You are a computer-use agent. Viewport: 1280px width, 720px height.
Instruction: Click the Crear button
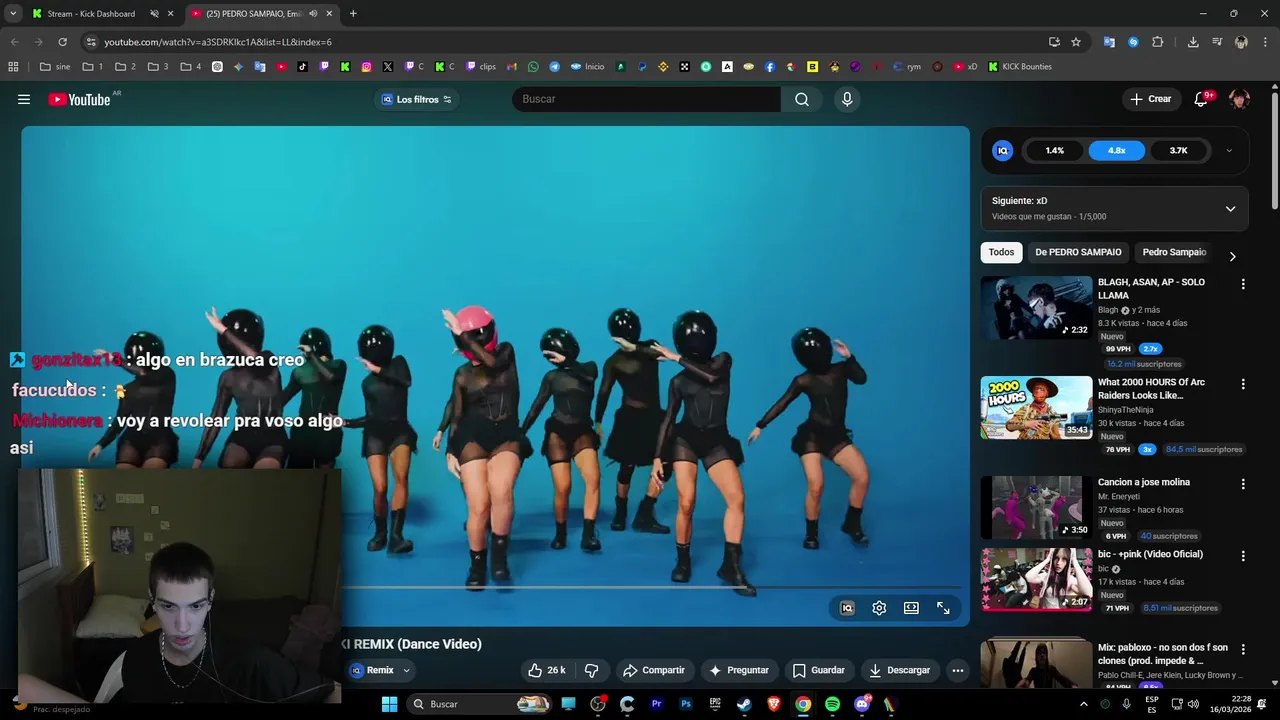[x=1150, y=99]
